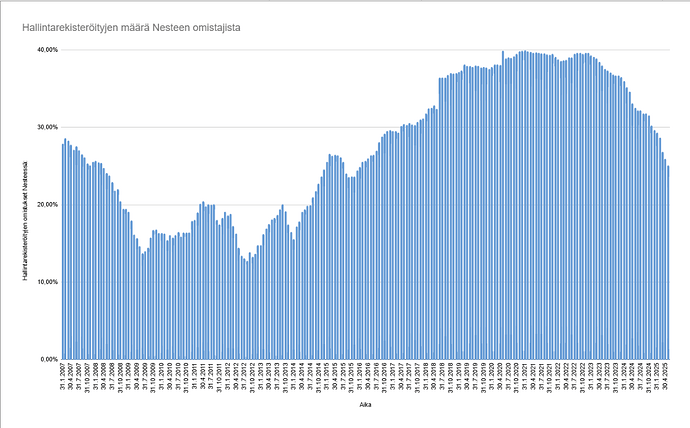Select the '31.10.2008' x-axis date label

(x=121, y=378)
